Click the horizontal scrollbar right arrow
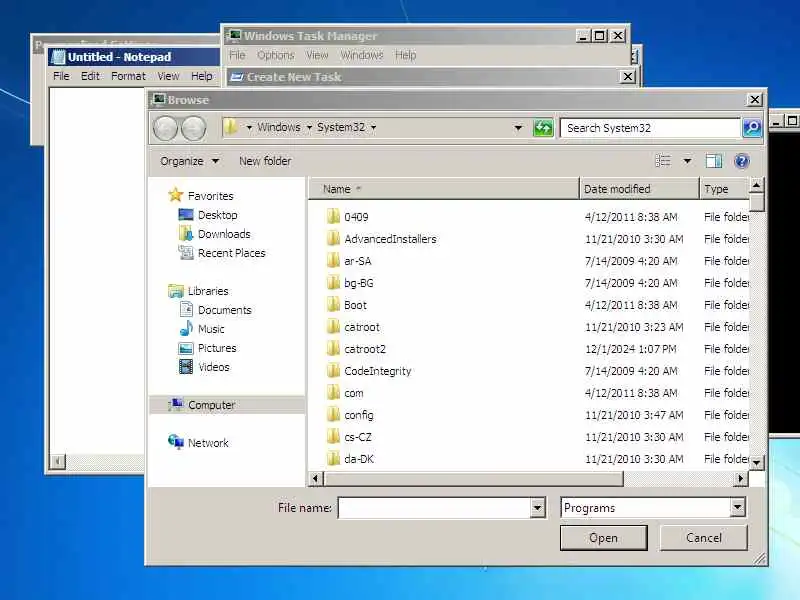Viewport: 800px width, 600px height. tap(740, 479)
